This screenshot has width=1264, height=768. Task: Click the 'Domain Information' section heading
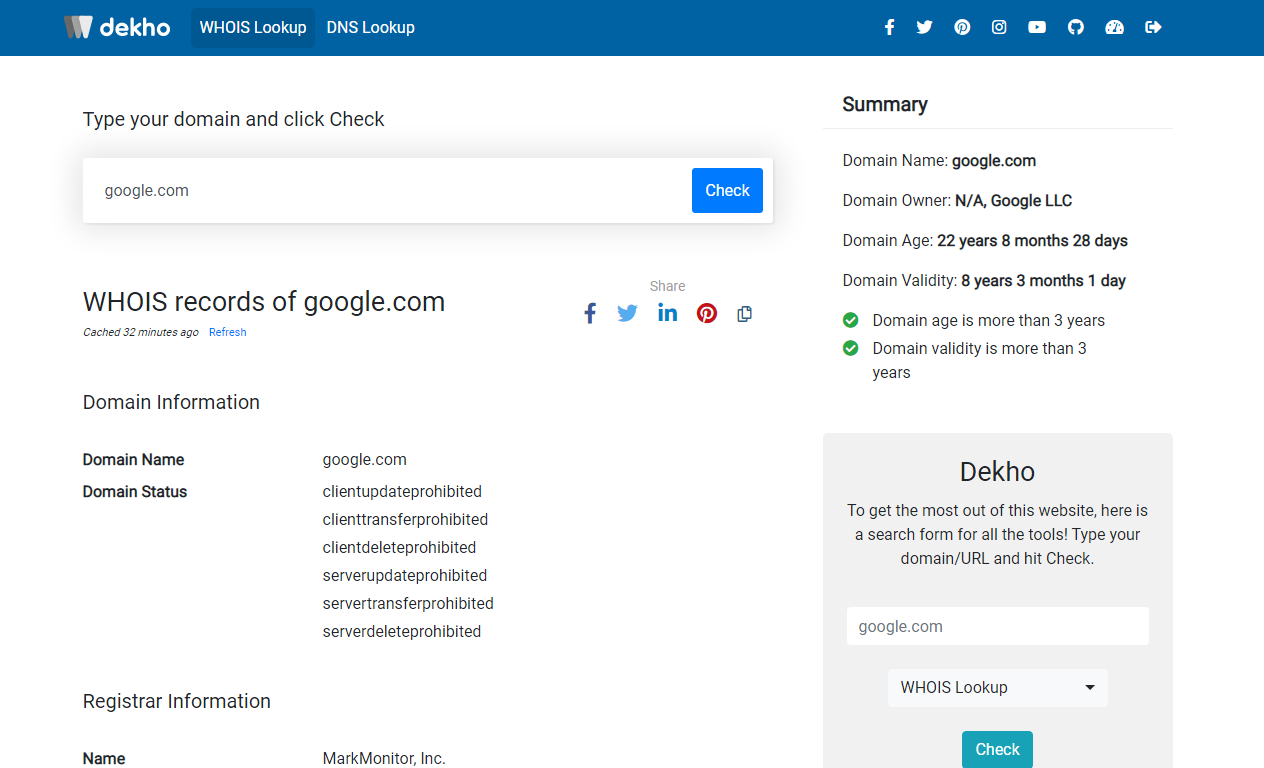pyautogui.click(x=171, y=402)
